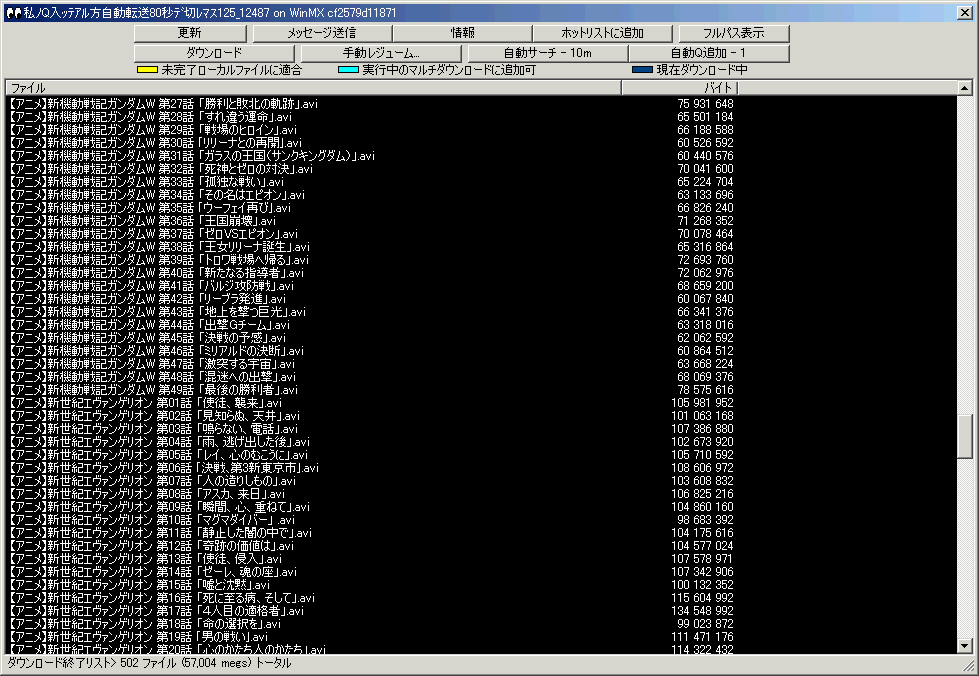979x676 pixels.
Task: Click the vertical scrollbar thumb
Action: click(965, 434)
